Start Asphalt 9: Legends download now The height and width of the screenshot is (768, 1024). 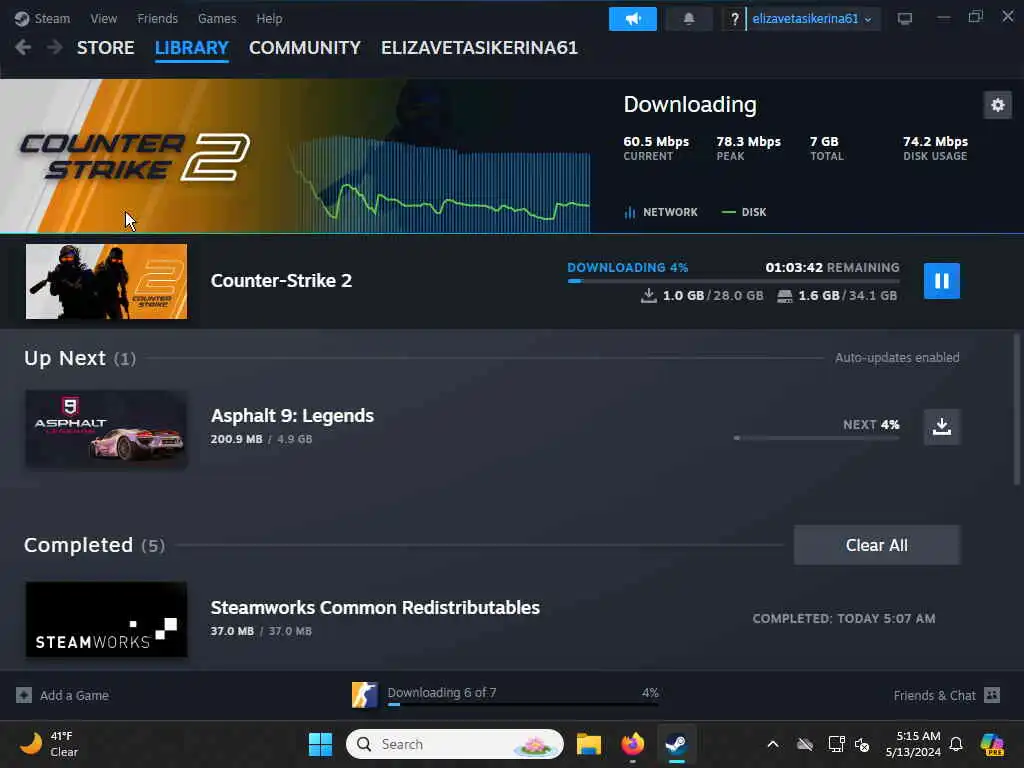pyautogui.click(x=941, y=426)
